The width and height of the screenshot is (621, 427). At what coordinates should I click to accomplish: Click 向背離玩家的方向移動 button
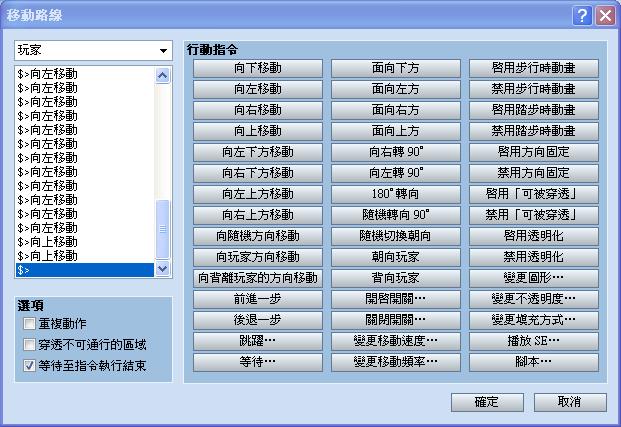(x=258, y=278)
